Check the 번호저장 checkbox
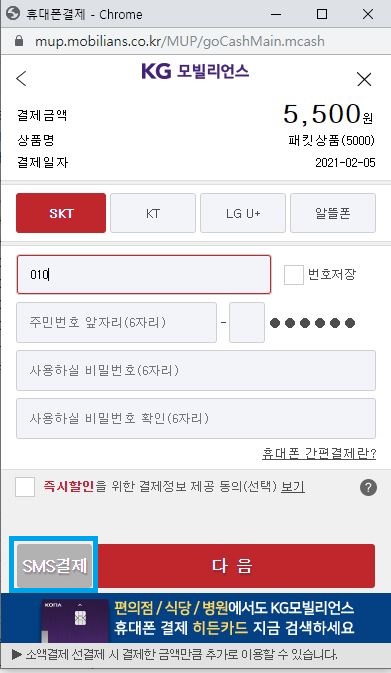Viewport: 391px width, 673px height. coord(294,275)
